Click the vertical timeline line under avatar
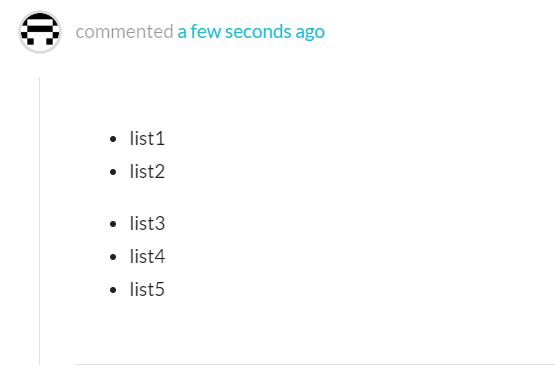This screenshot has height=390, width=555. click(x=40, y=220)
